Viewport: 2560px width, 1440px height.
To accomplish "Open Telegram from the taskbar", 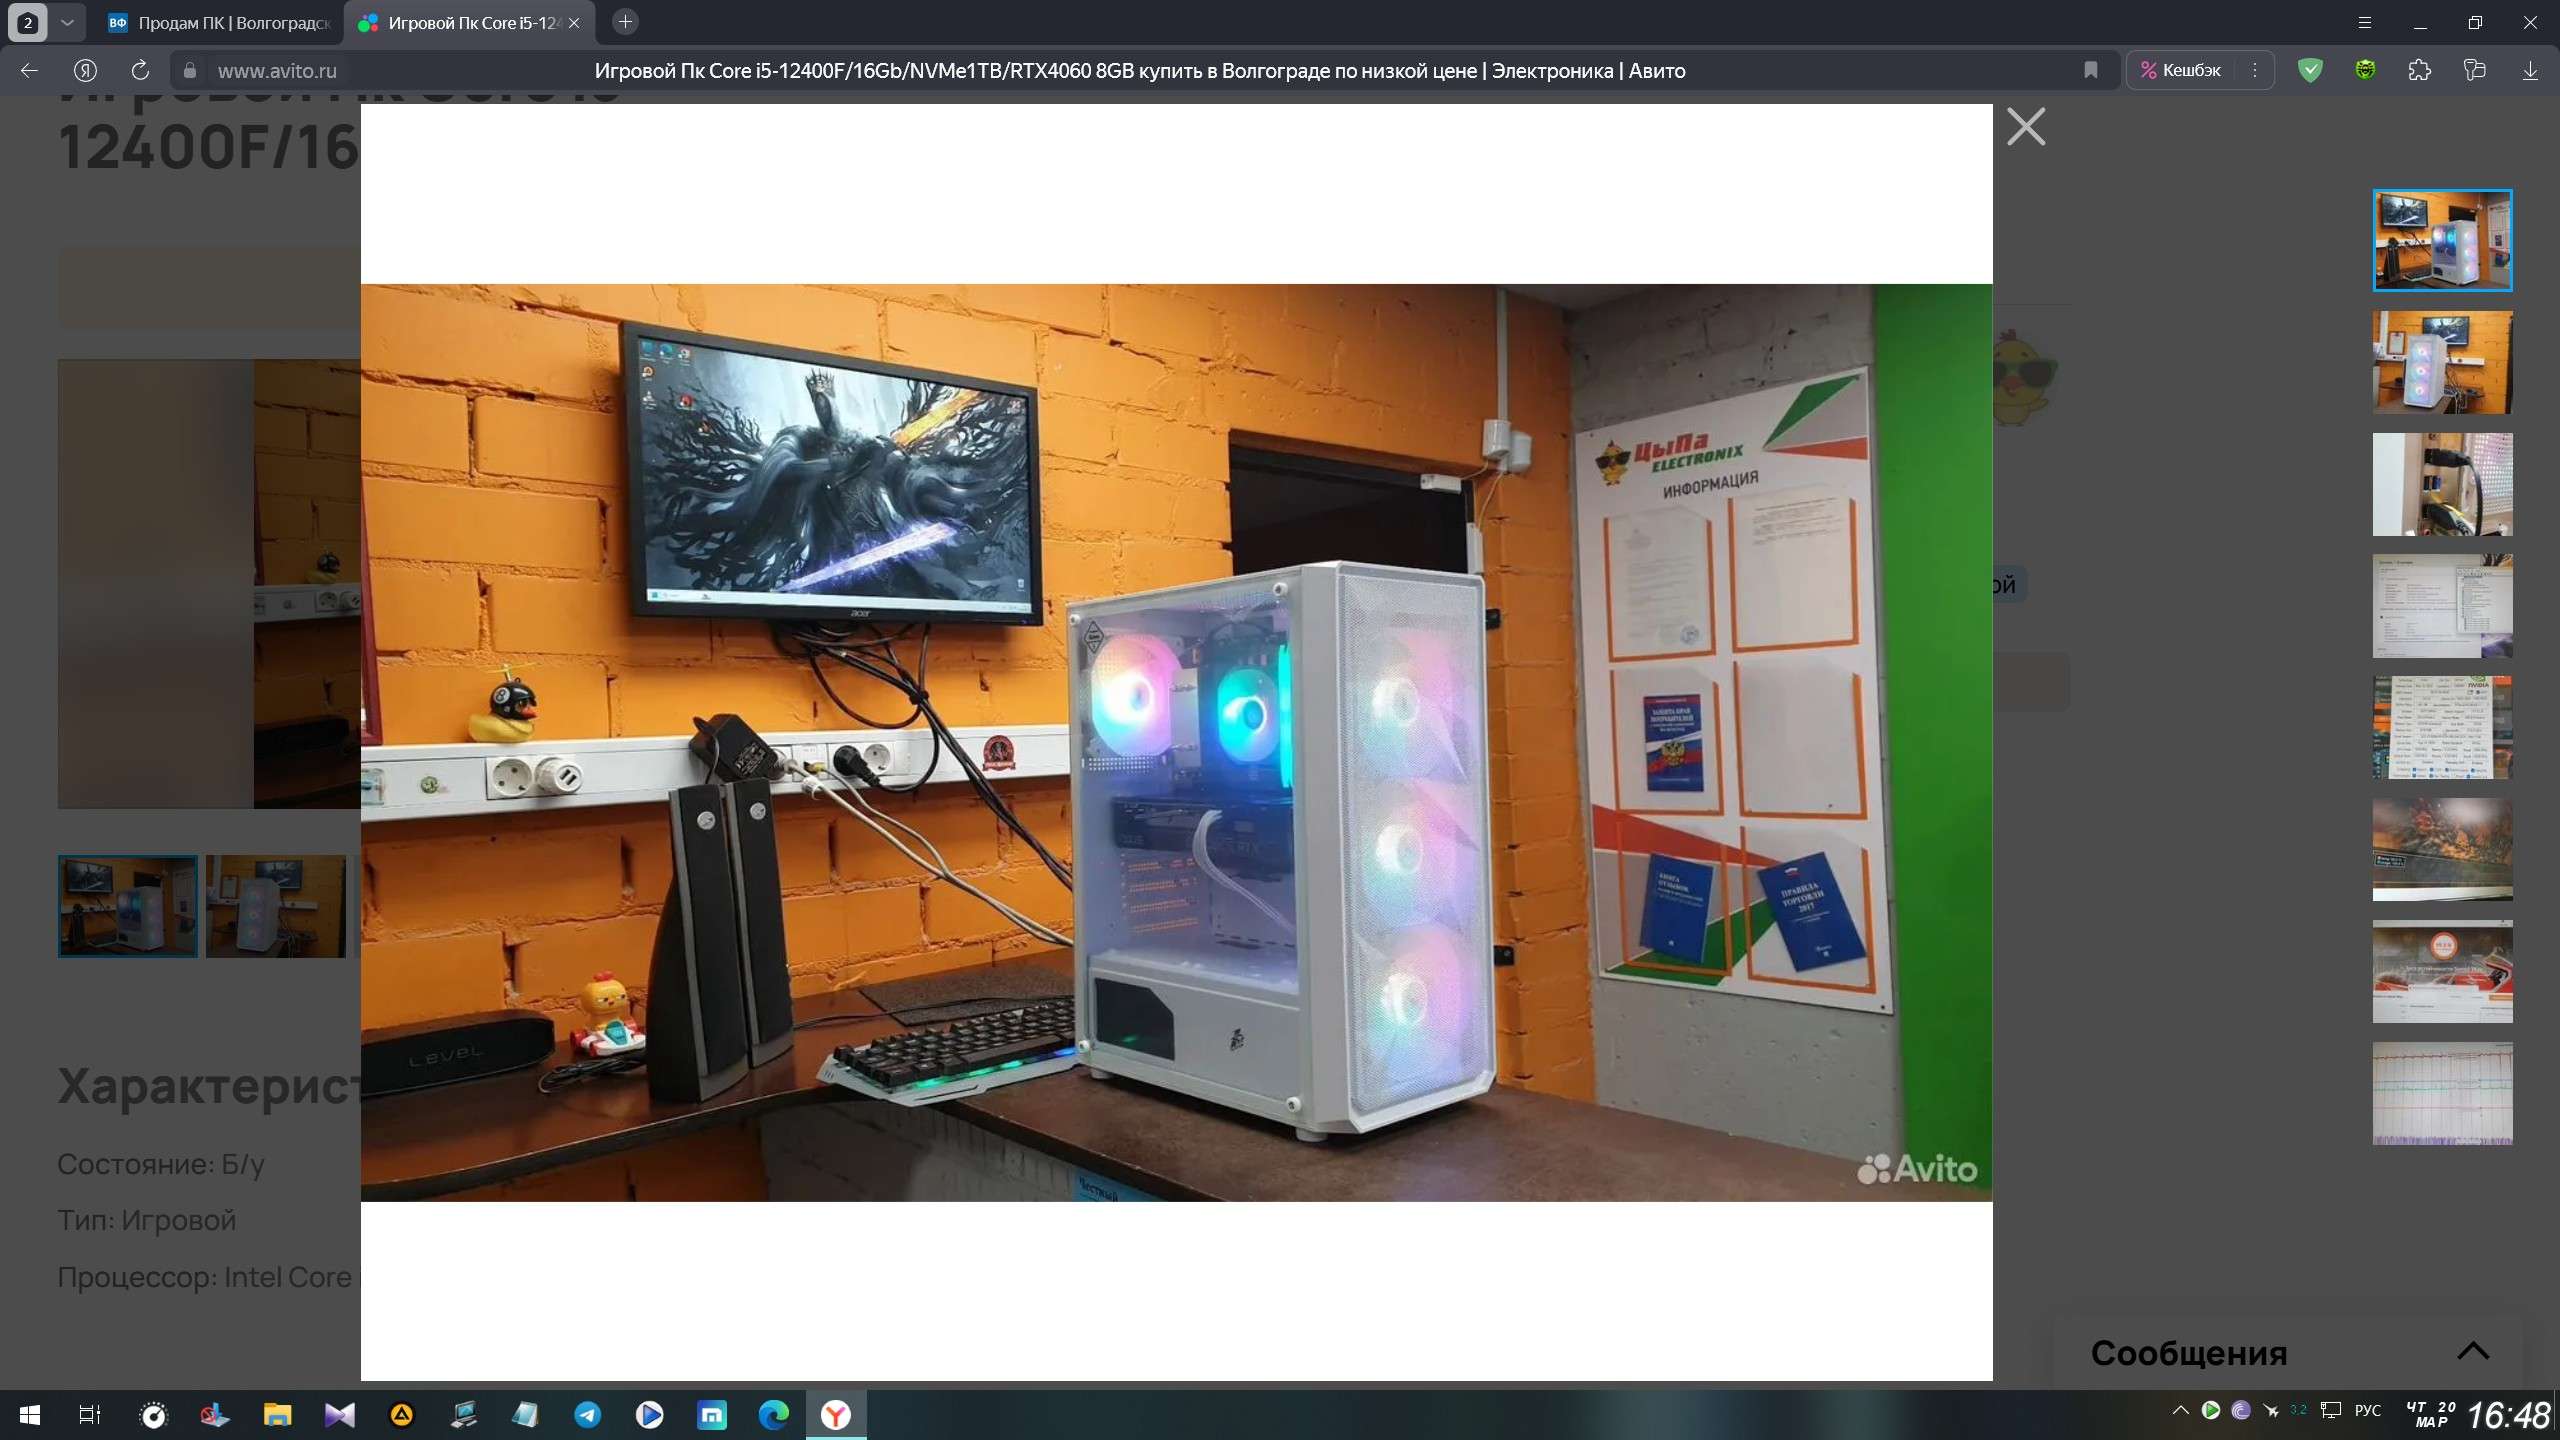I will tap(587, 1414).
